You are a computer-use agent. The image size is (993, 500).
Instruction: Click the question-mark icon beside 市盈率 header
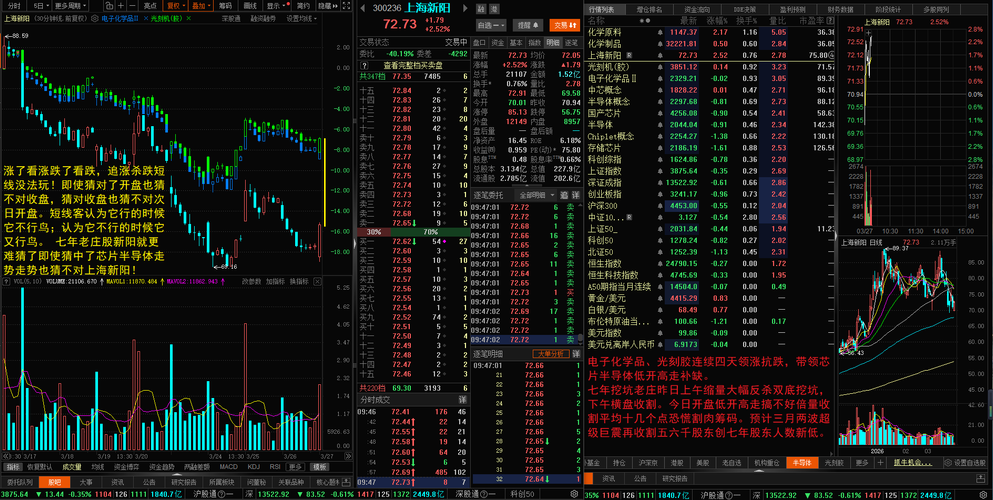[x=830, y=21]
